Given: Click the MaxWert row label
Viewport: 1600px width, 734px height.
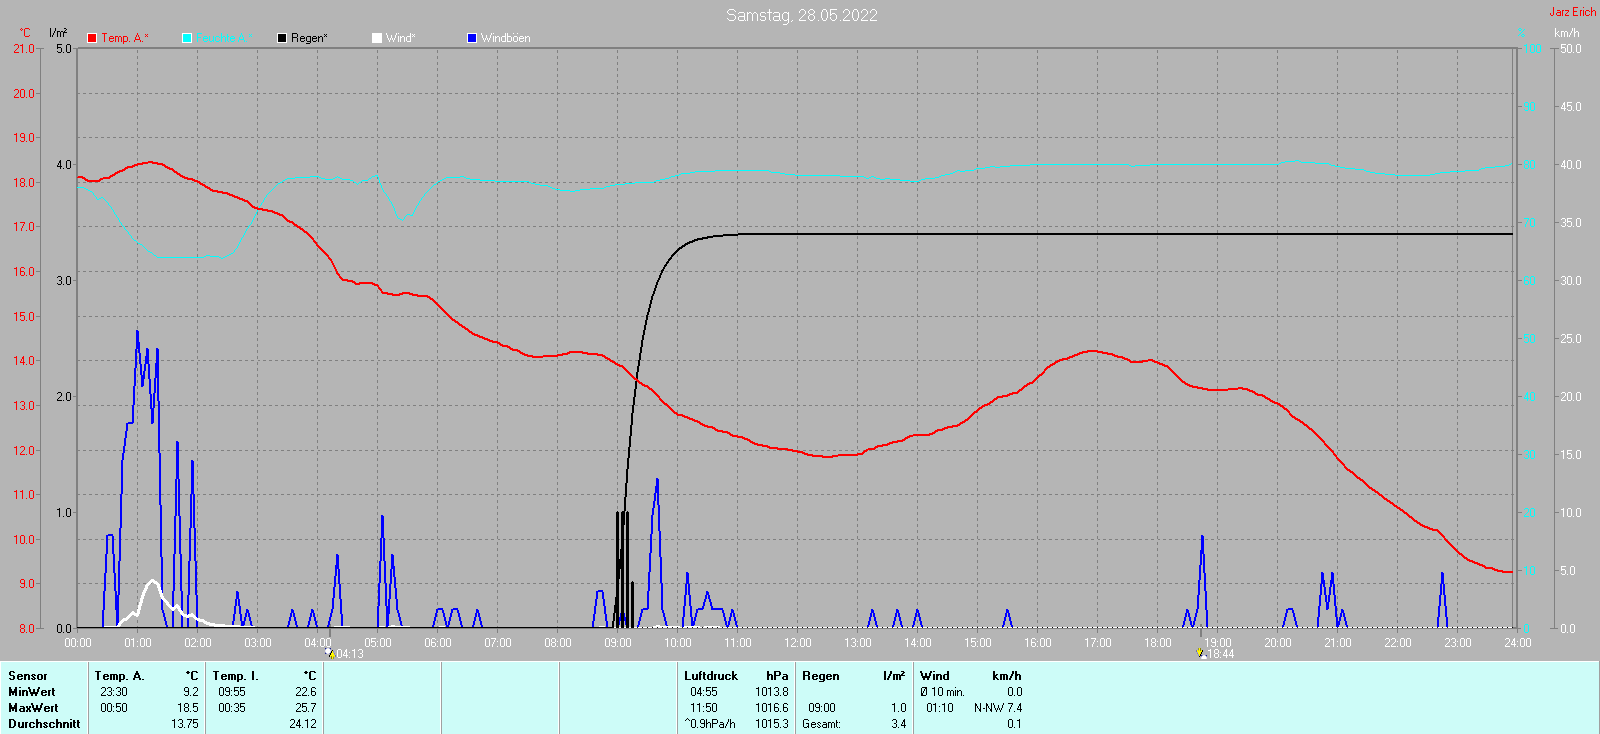Looking at the screenshot, I should [x=33, y=708].
